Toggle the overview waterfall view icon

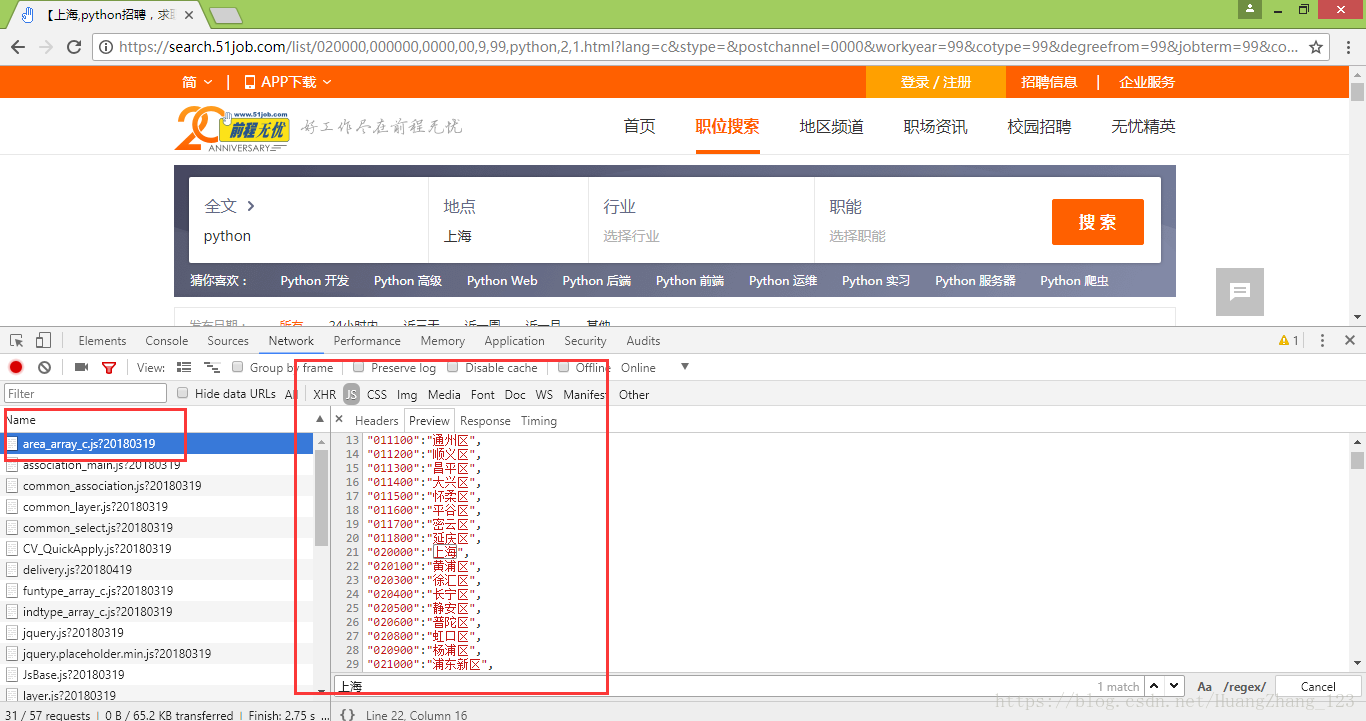(x=212, y=368)
